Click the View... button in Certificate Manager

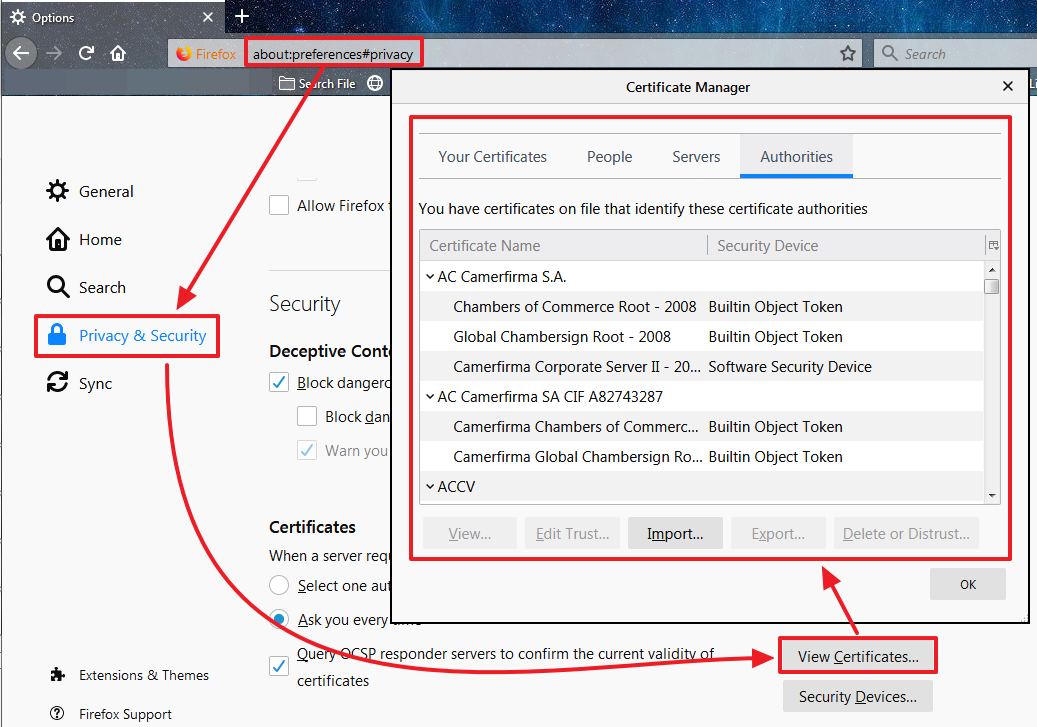pyautogui.click(x=470, y=533)
